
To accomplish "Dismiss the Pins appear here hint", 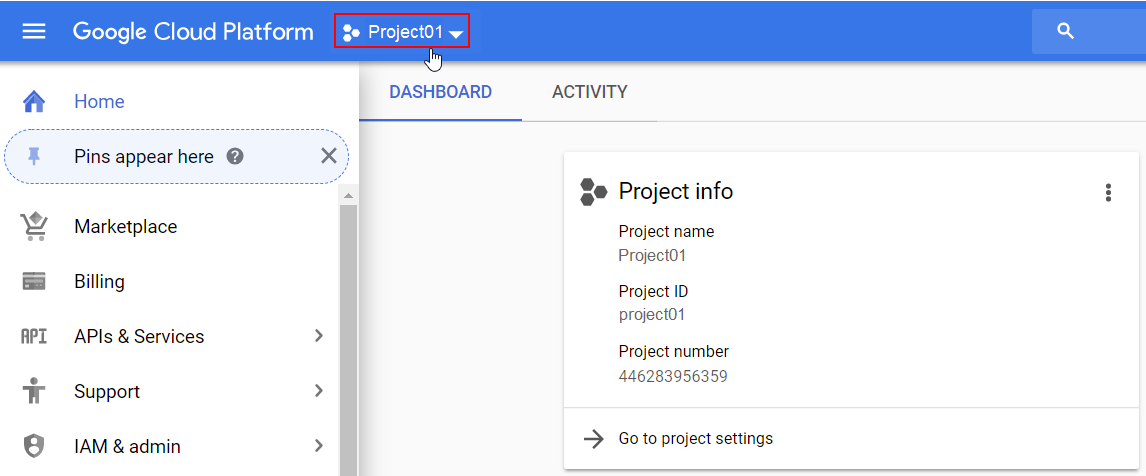I will 328,156.
